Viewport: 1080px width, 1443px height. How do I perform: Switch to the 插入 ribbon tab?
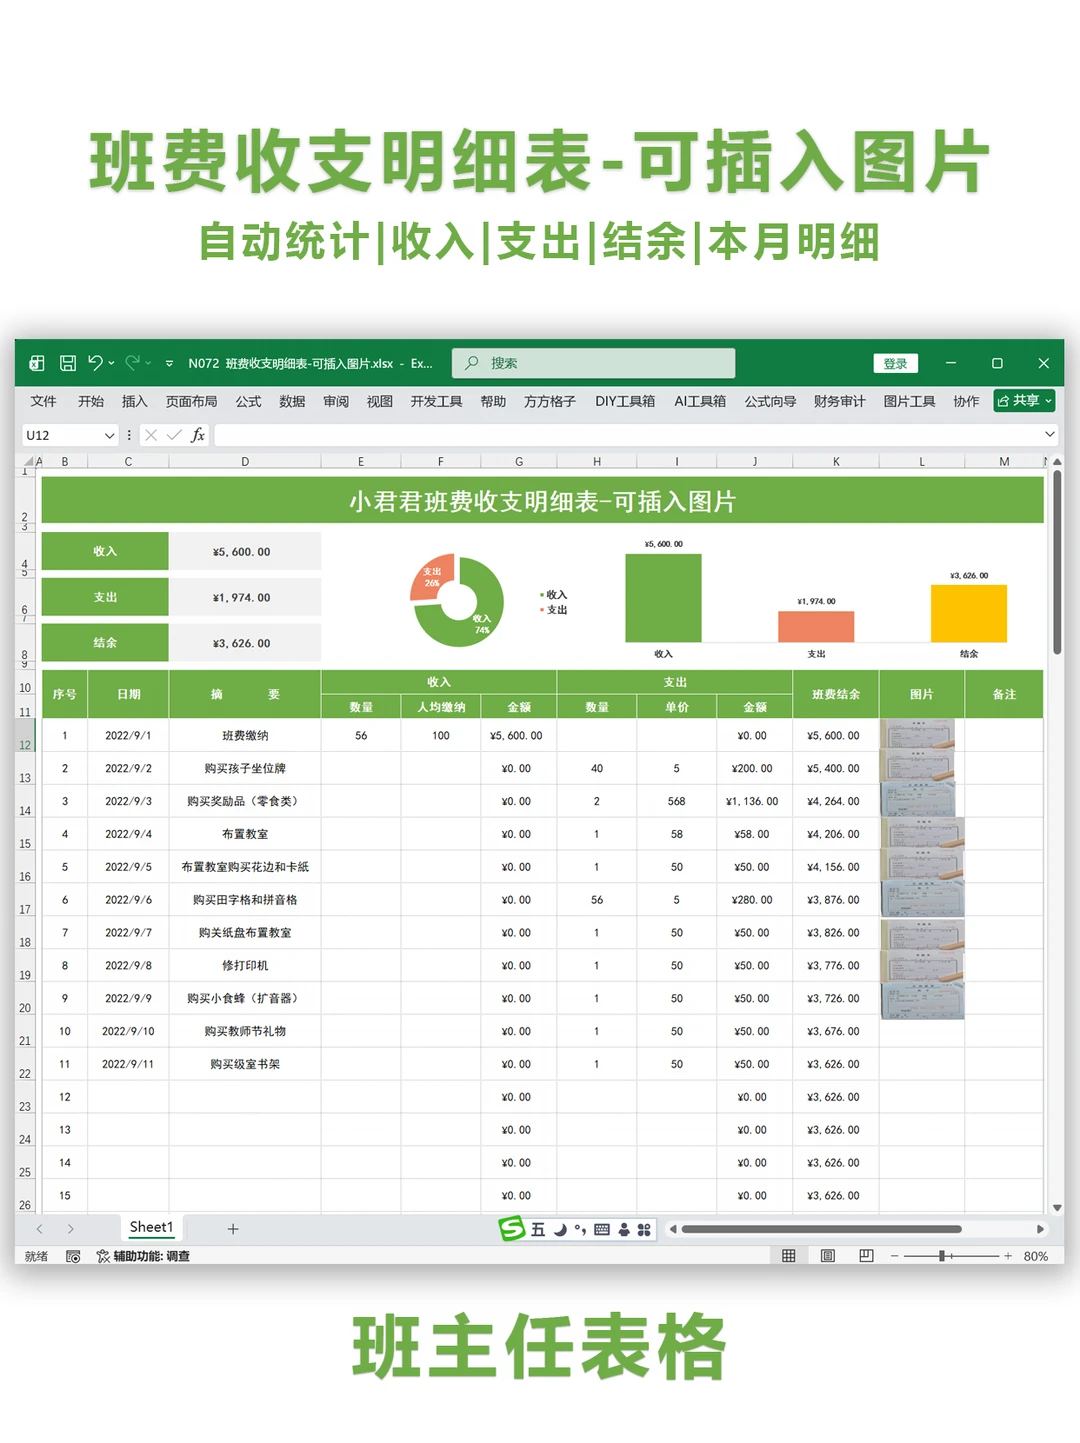point(134,401)
